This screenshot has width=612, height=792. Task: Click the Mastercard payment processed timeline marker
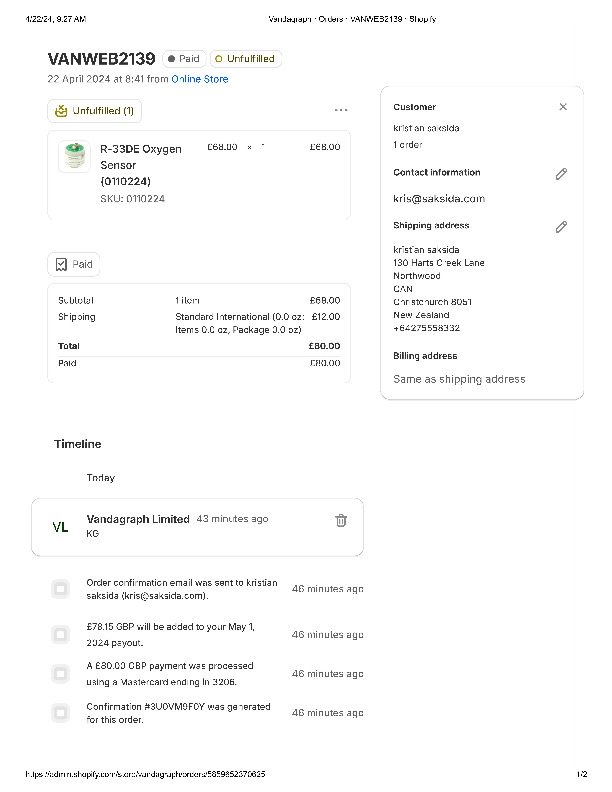pos(61,674)
